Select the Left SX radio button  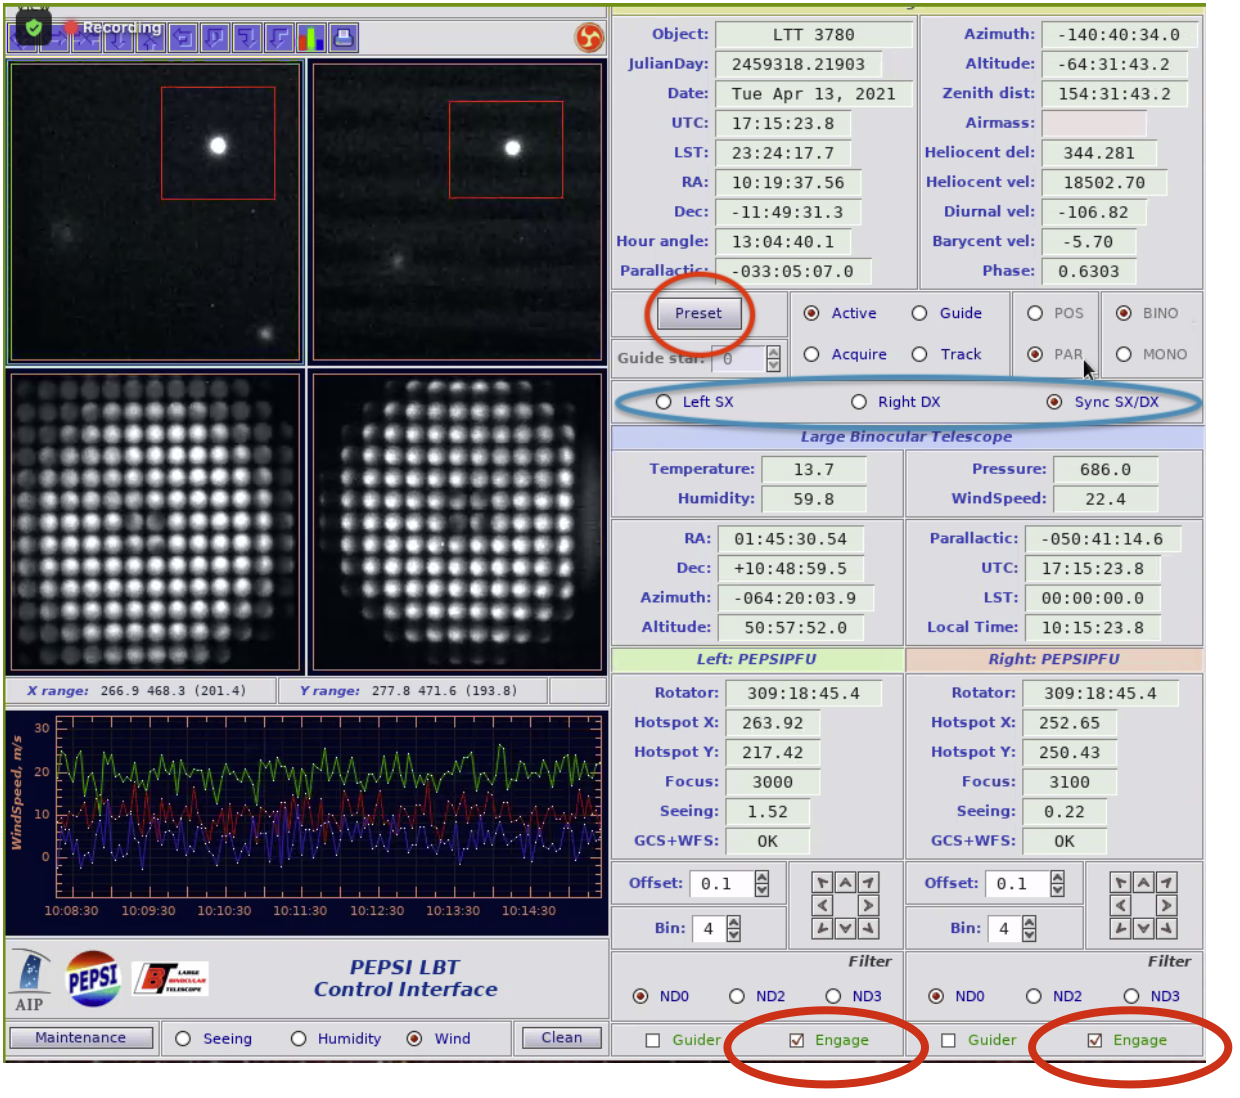point(664,402)
